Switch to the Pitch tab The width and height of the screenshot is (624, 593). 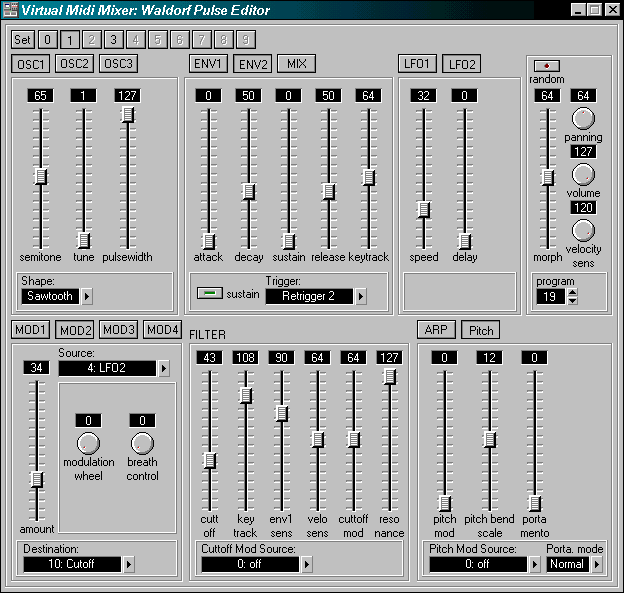(x=481, y=330)
